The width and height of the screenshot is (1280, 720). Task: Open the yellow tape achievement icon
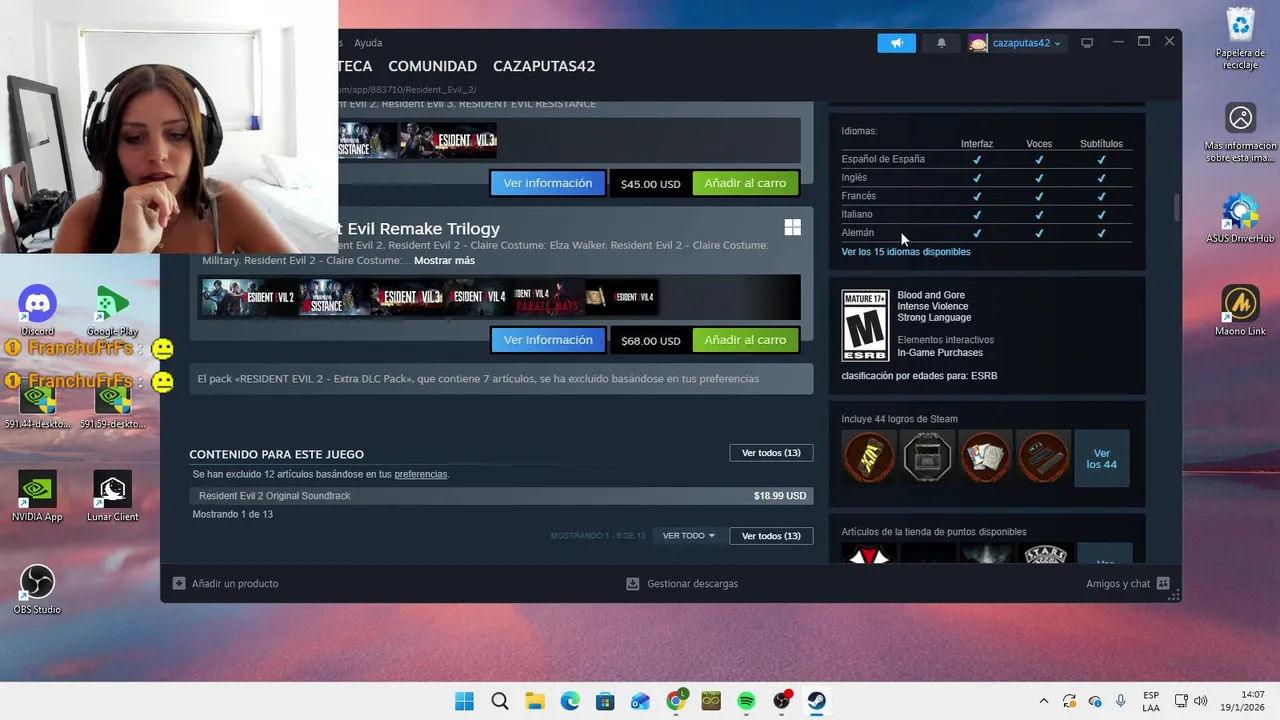pyautogui.click(x=869, y=458)
